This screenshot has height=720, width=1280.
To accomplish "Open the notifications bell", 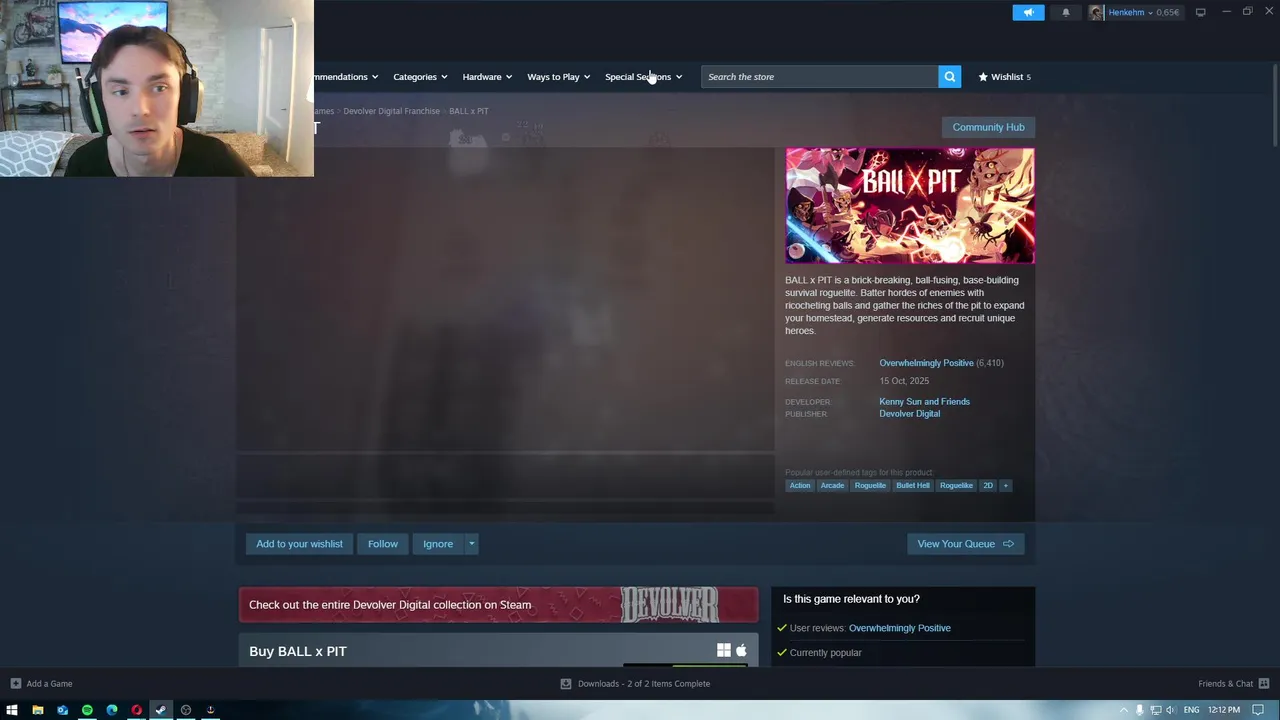I will click(x=1066, y=12).
